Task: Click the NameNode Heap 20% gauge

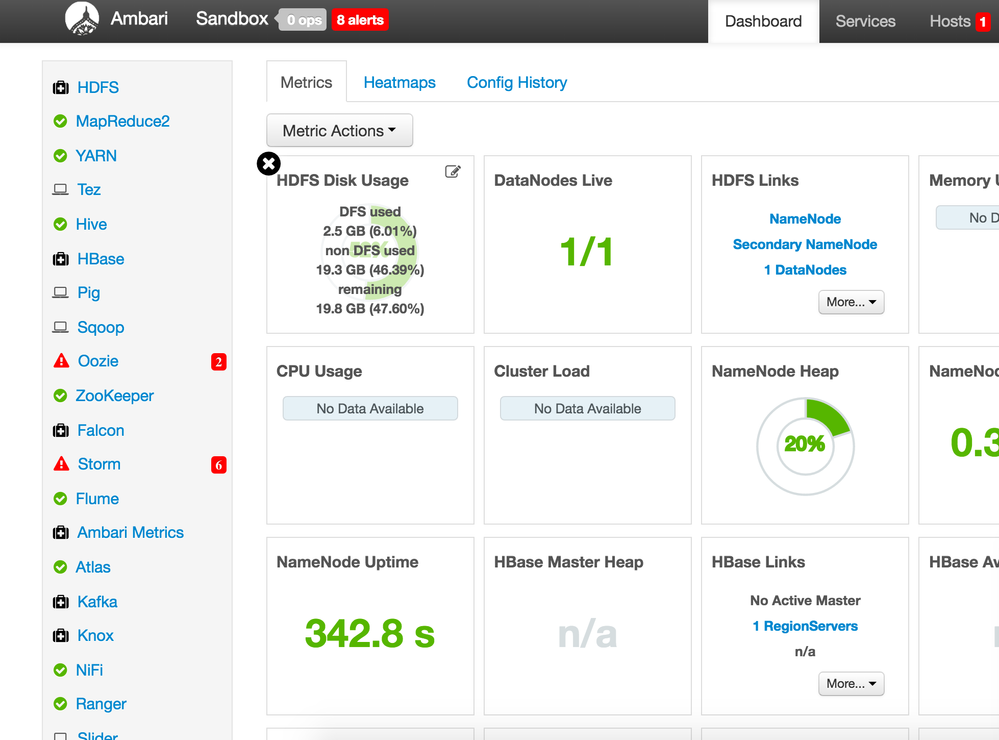Action: click(x=805, y=446)
